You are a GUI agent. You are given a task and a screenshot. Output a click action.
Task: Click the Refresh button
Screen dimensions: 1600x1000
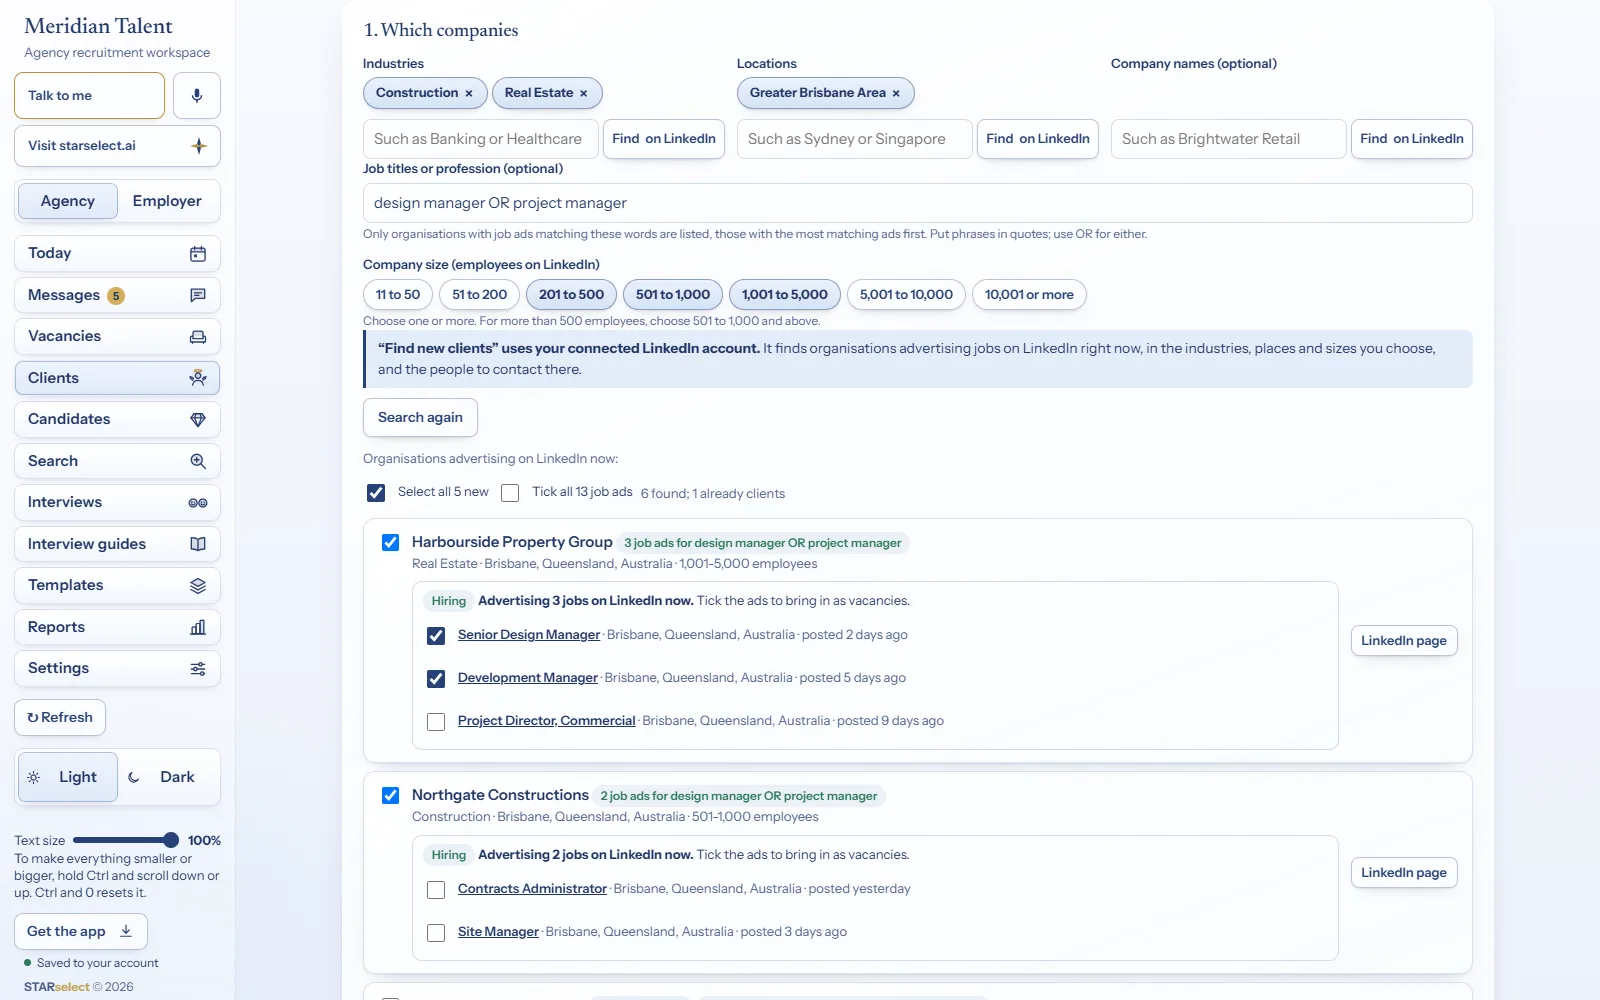click(60, 718)
